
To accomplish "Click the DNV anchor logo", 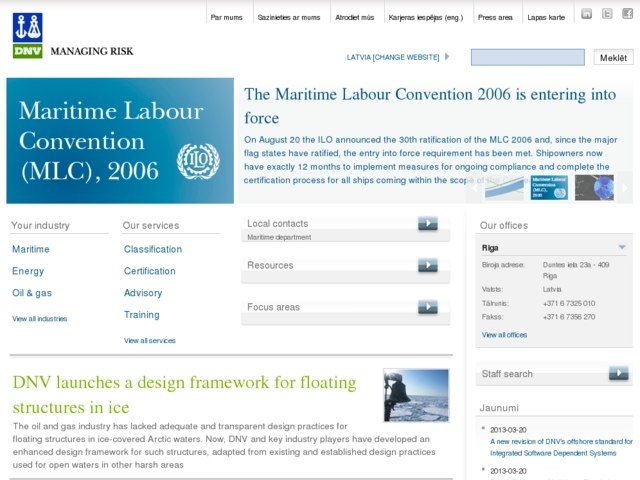I will pos(27,36).
